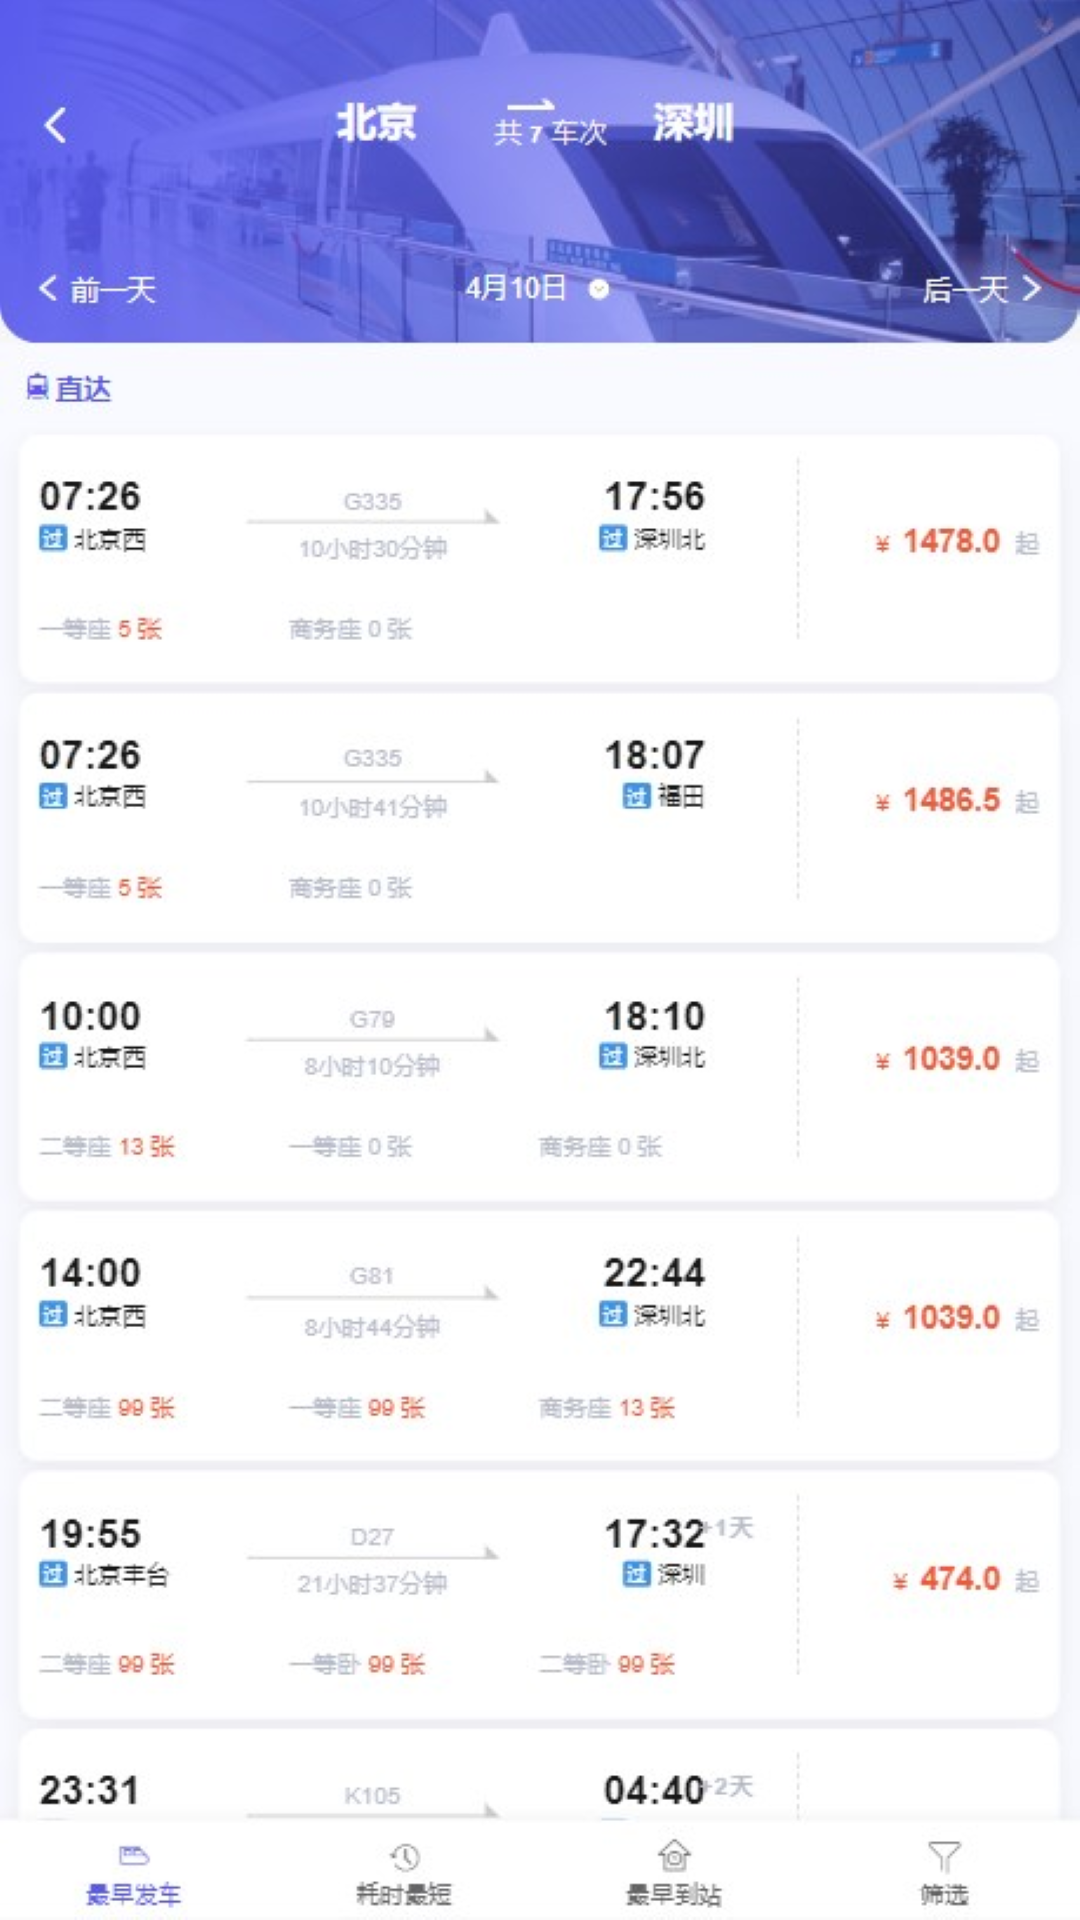Tap the direct train icon

(37, 387)
